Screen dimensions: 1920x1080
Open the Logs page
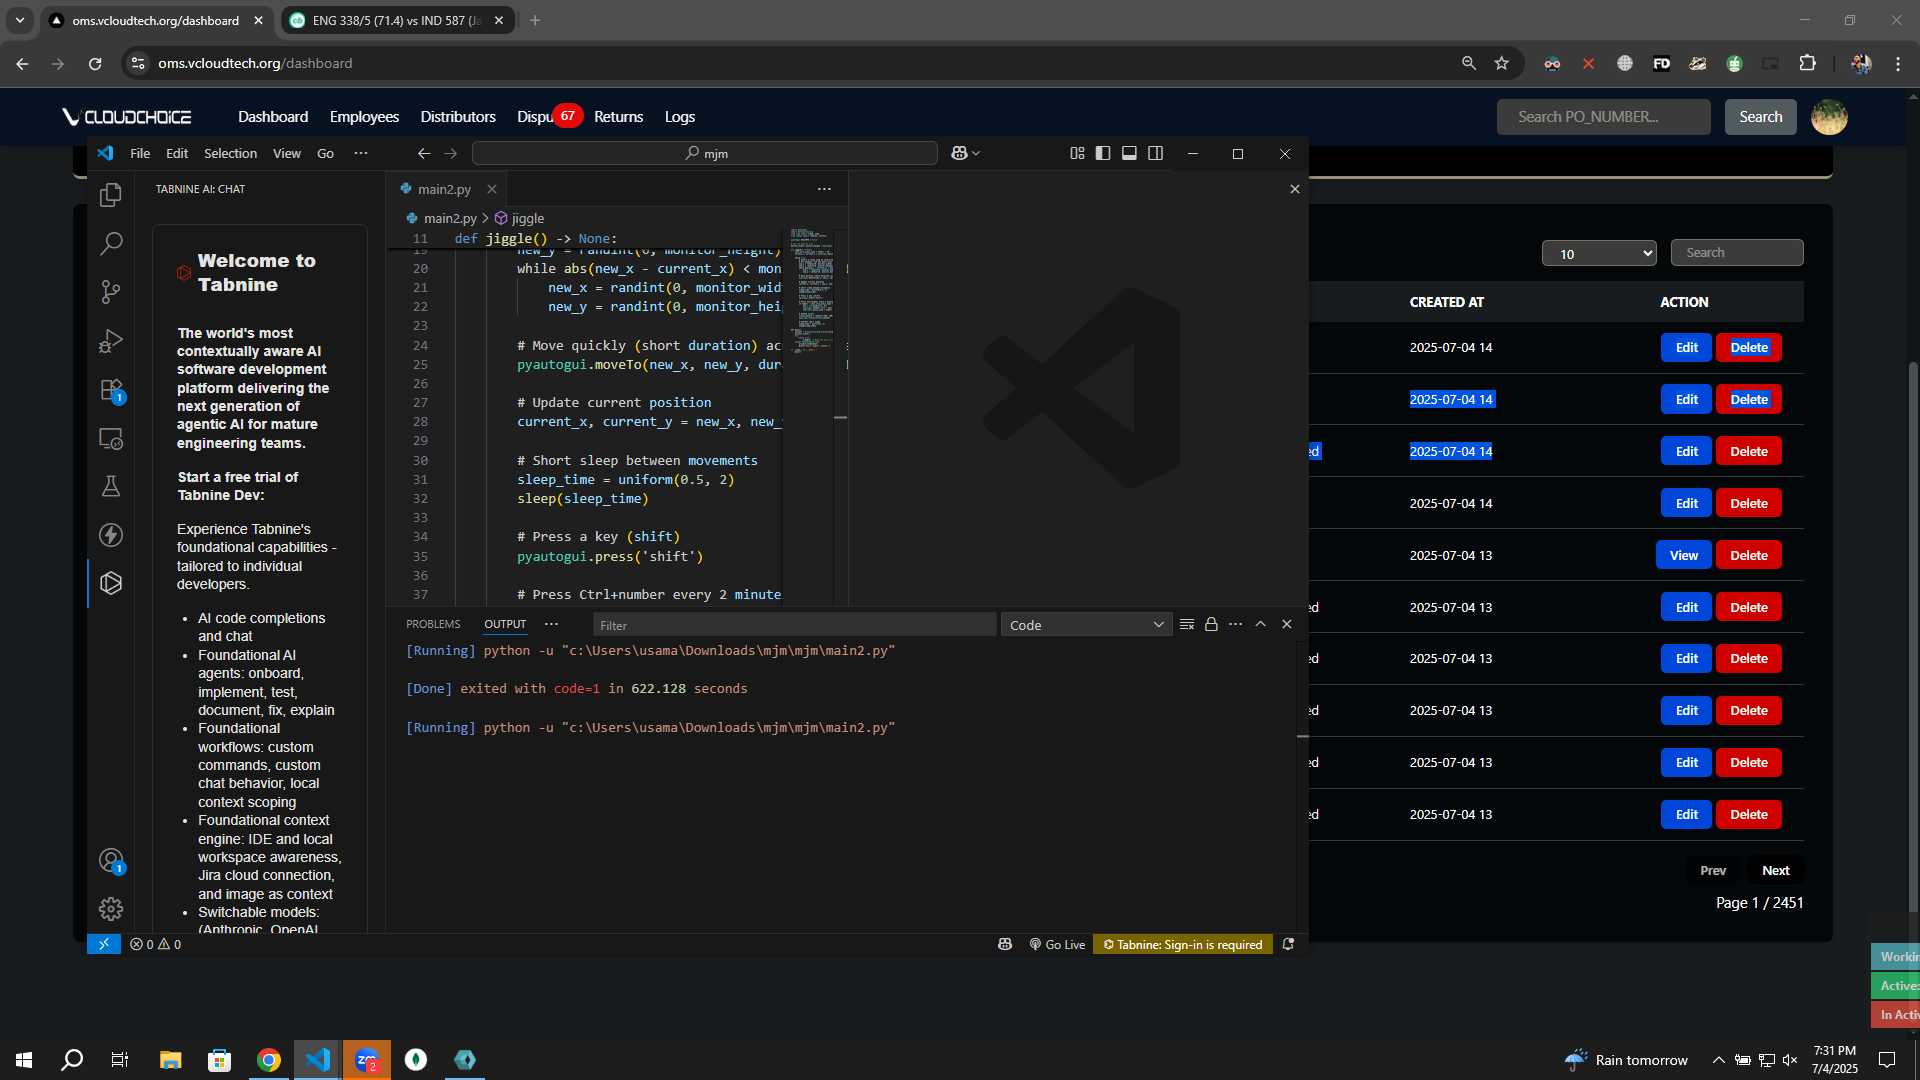(680, 117)
